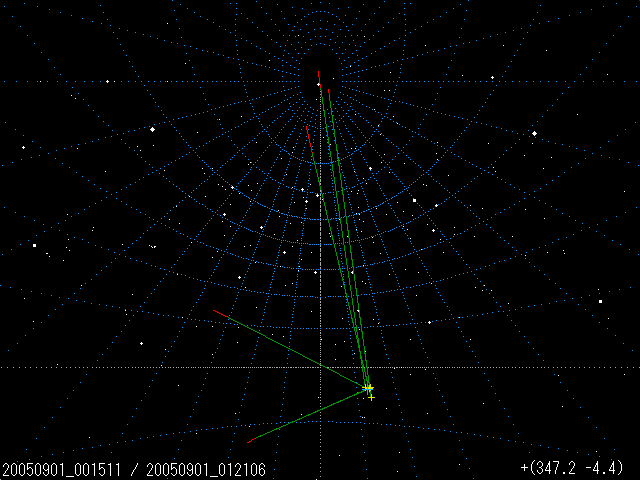Click the yellow radiant marker where green lines converge
Image resolution: width=640 pixels, height=480 pixels.
point(369,388)
